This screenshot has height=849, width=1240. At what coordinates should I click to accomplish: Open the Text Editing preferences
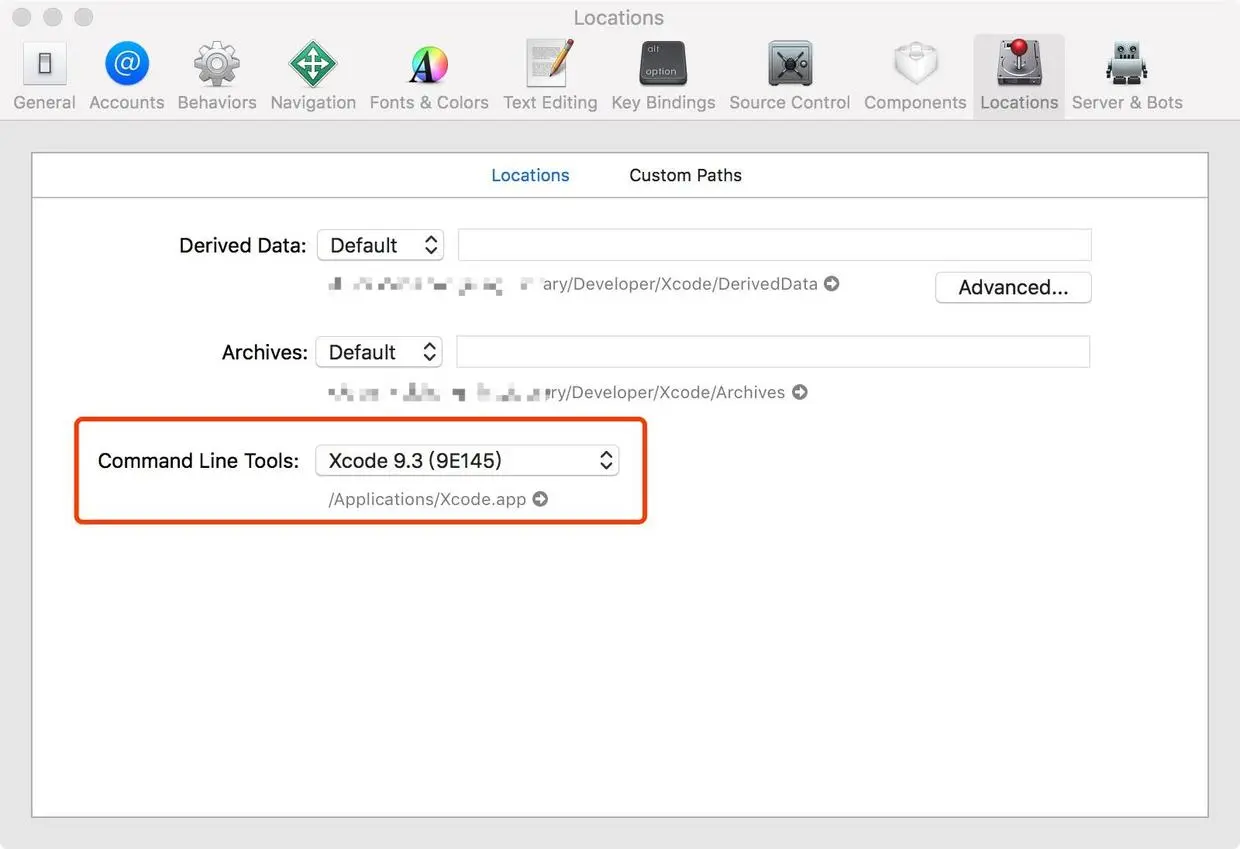tap(550, 76)
